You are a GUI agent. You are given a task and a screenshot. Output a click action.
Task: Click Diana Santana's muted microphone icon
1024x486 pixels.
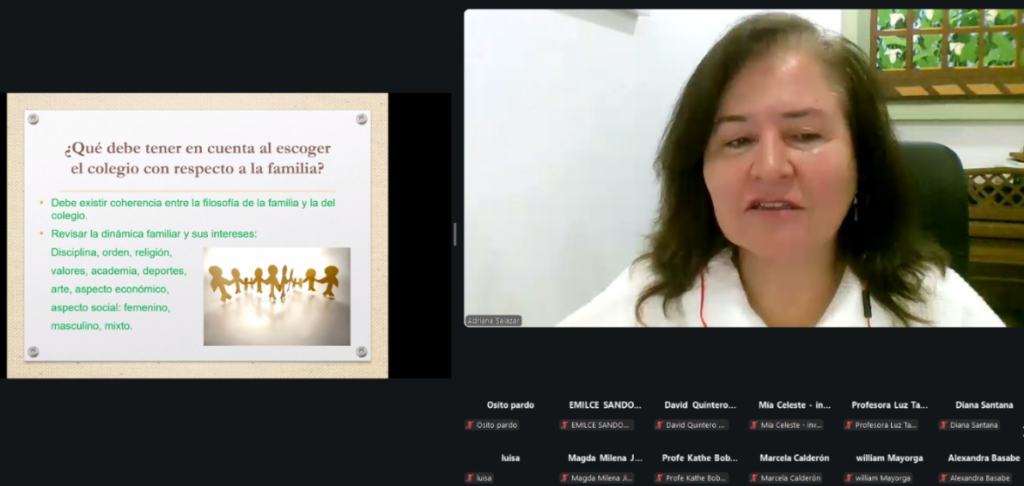(943, 425)
